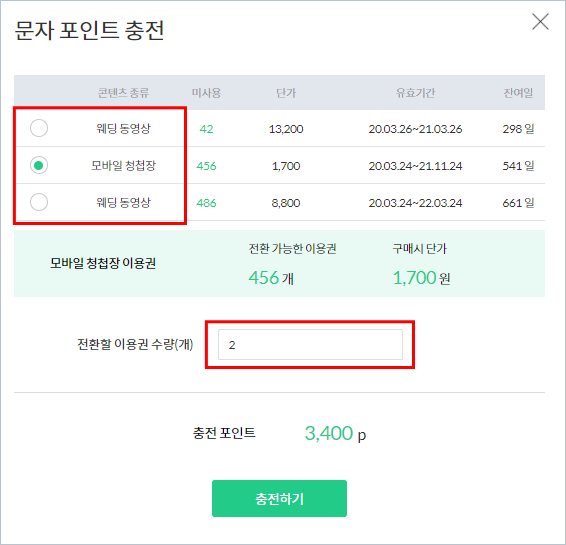Click the 미사용 column header
This screenshot has width=566, height=545.
tap(206, 93)
